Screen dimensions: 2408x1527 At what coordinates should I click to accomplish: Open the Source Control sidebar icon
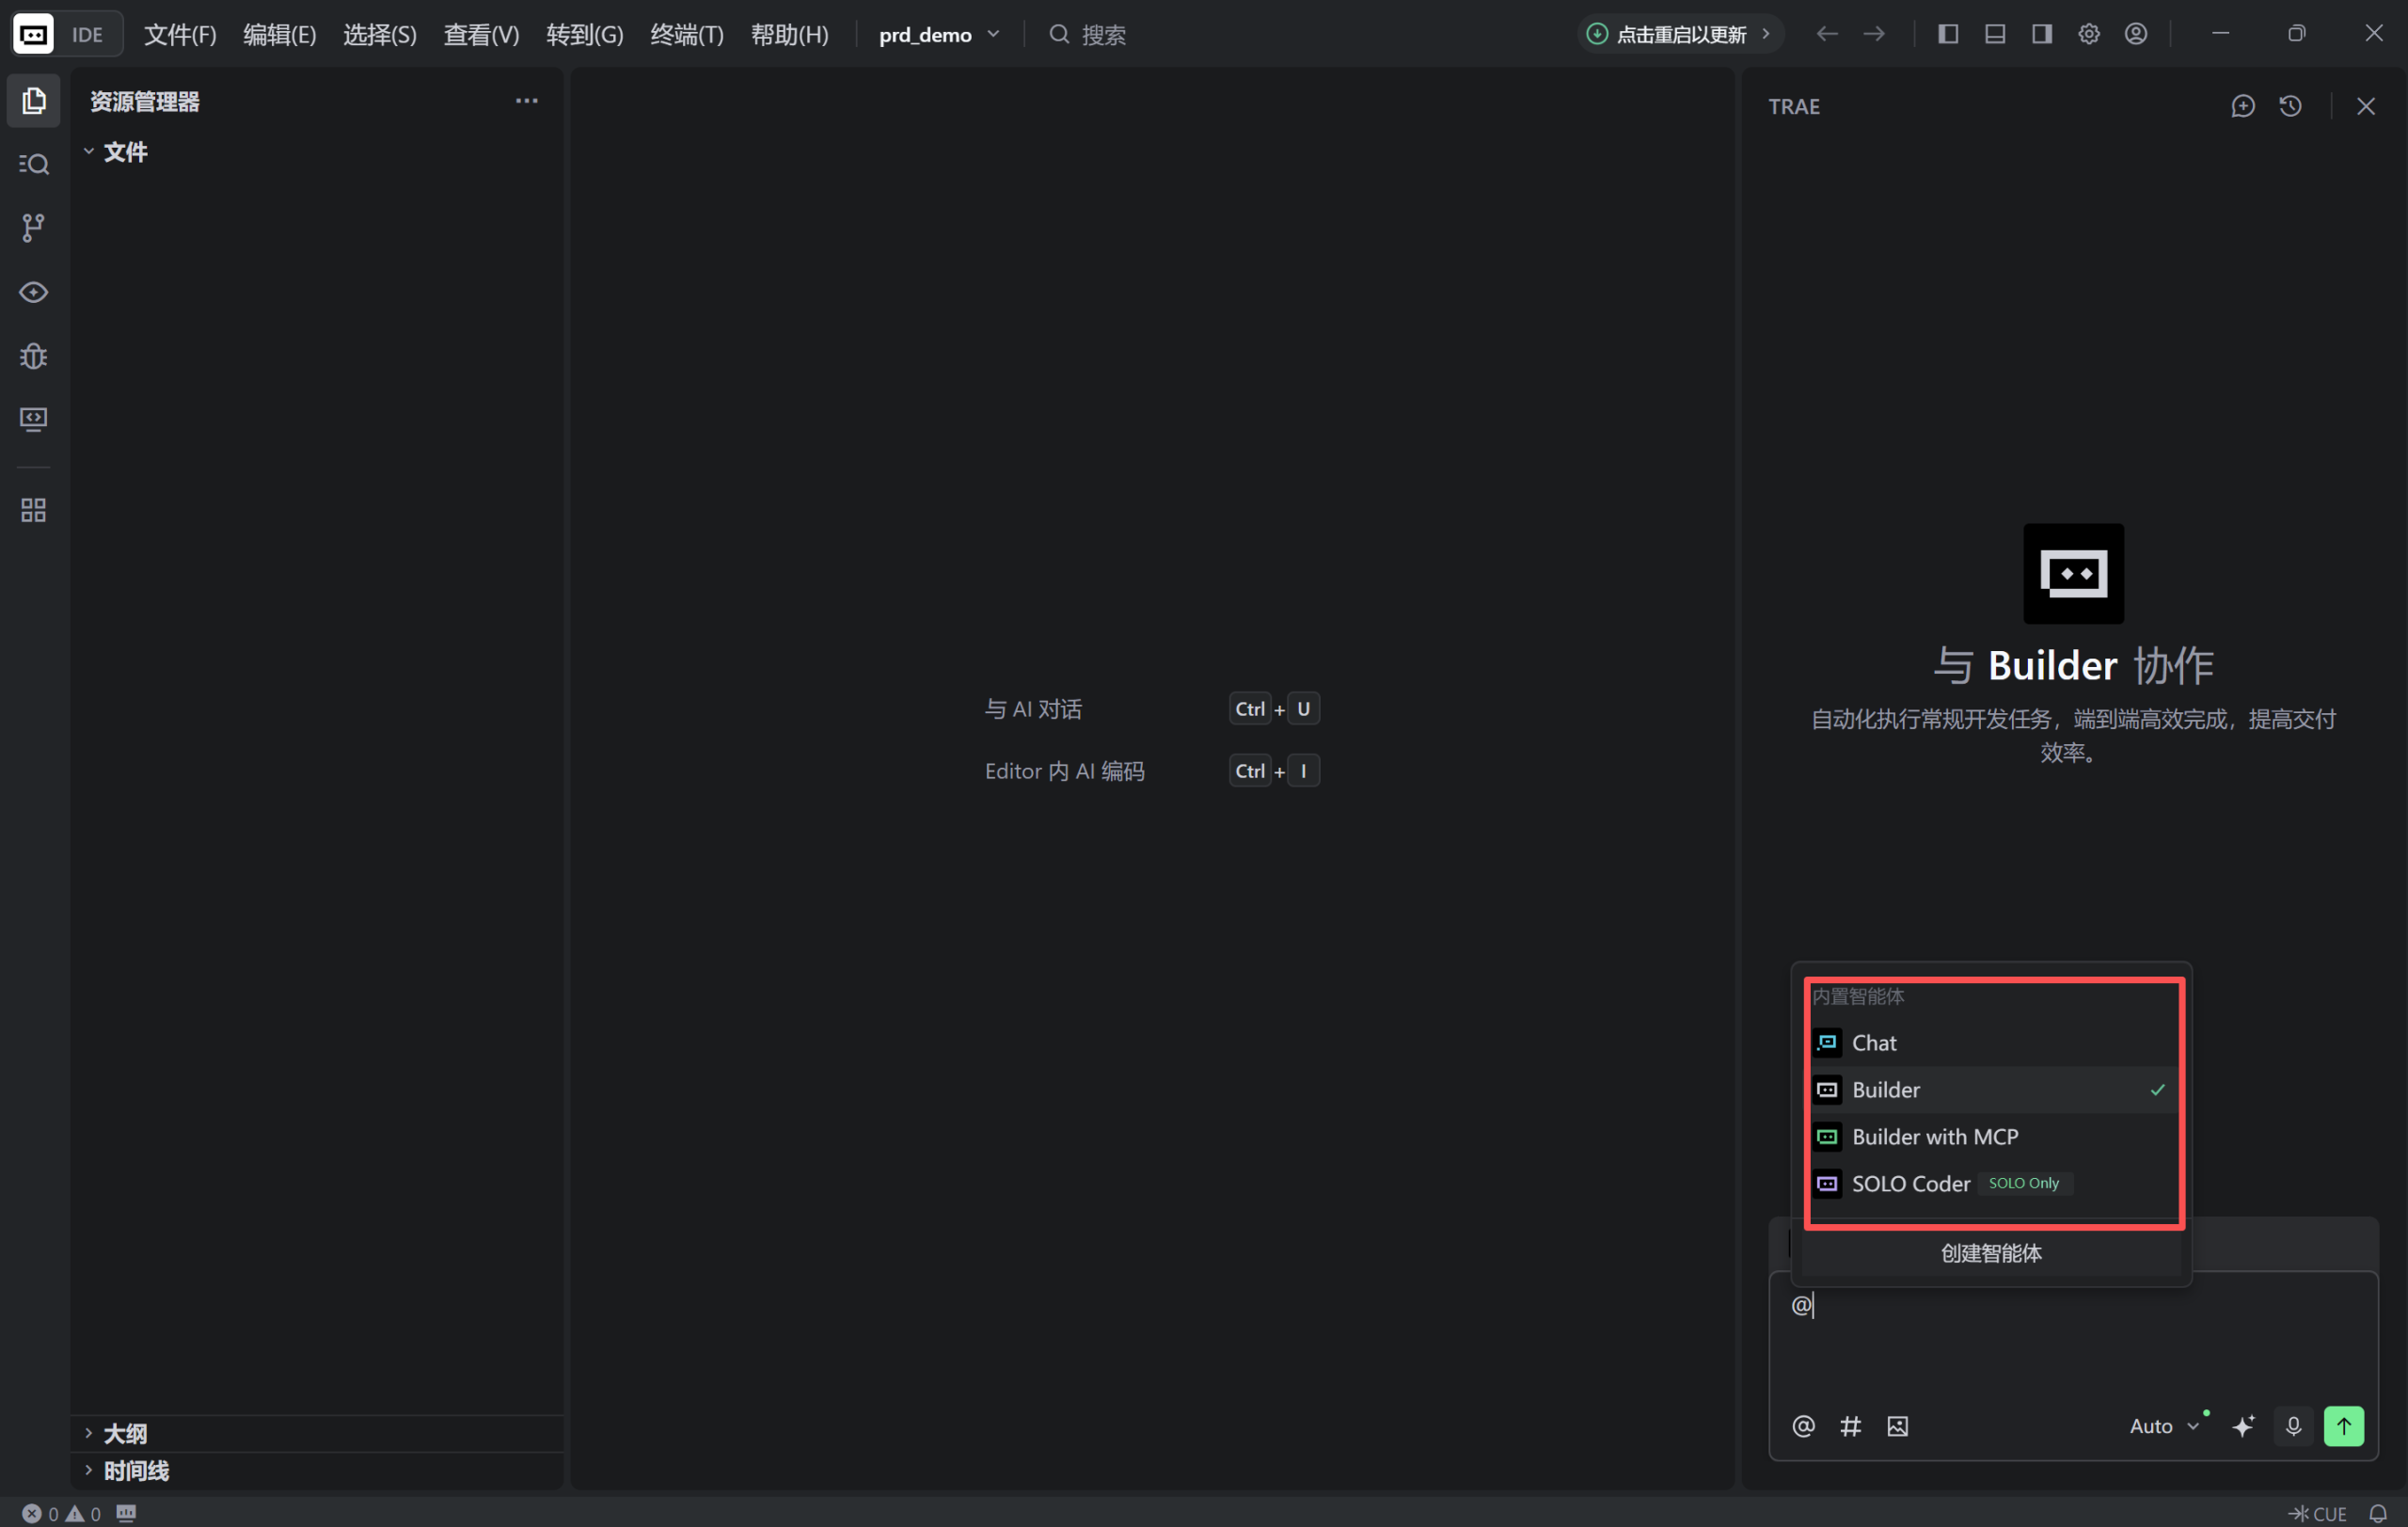pyautogui.click(x=33, y=228)
